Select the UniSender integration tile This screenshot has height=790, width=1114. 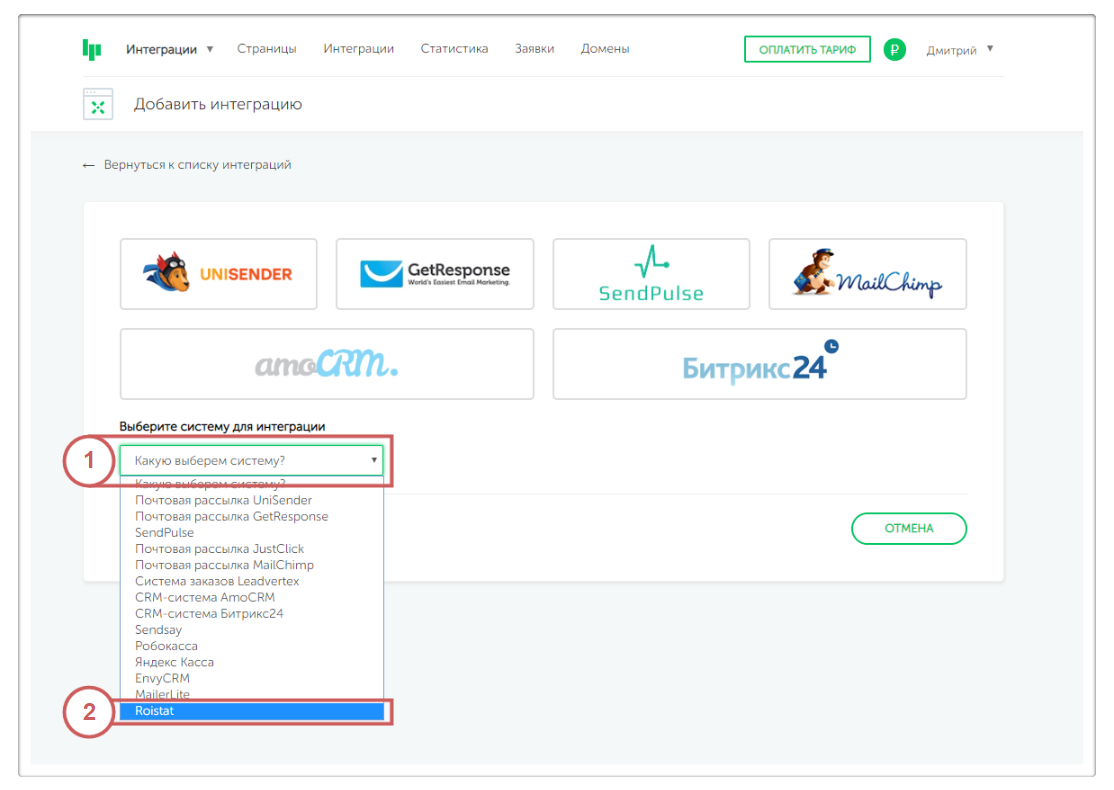[218, 274]
